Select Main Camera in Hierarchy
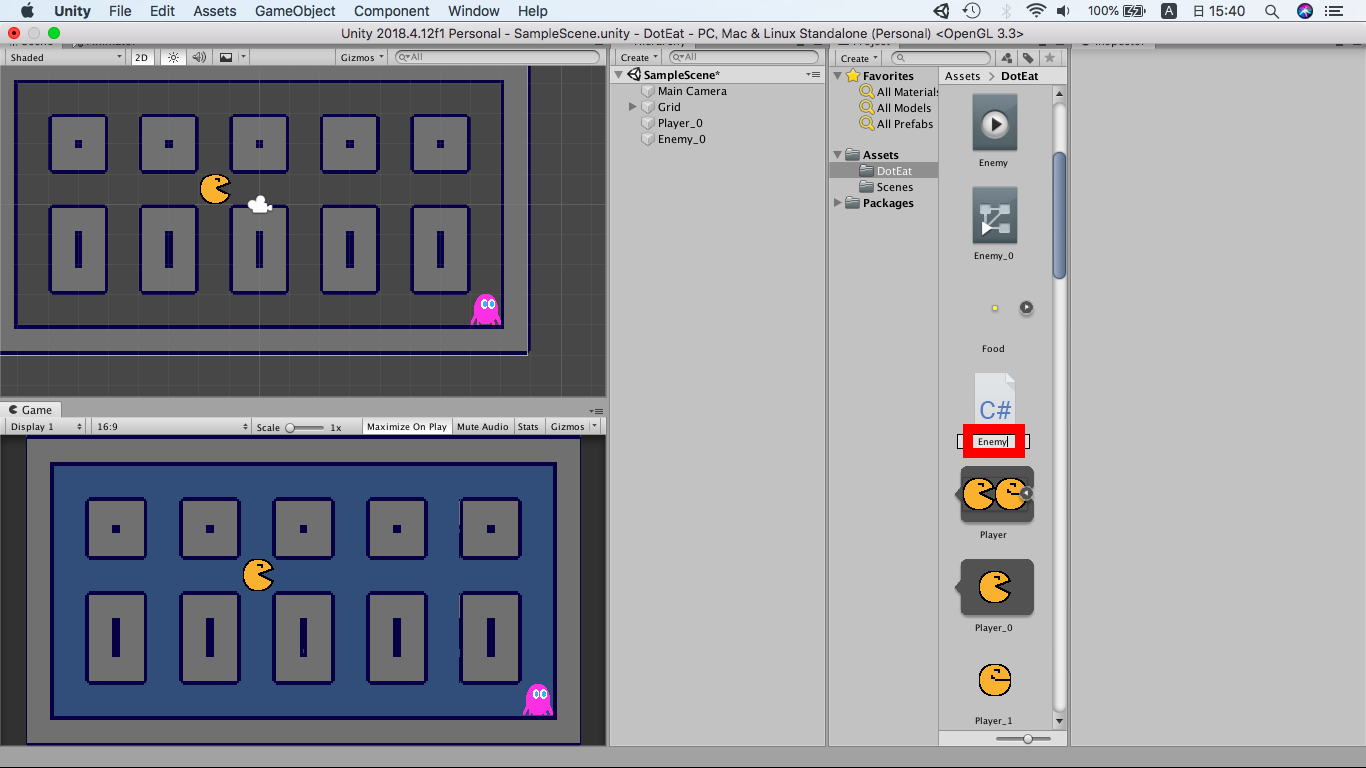Image resolution: width=1366 pixels, height=768 pixels. (x=692, y=91)
